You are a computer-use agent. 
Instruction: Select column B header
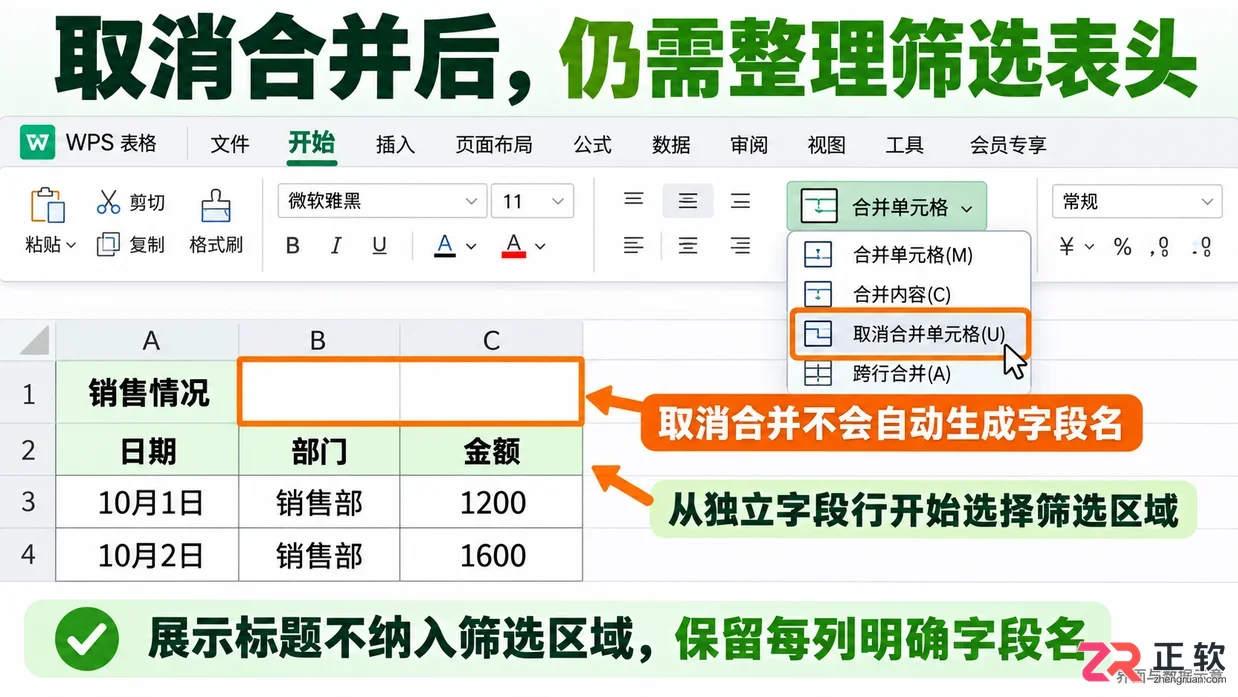tap(319, 340)
